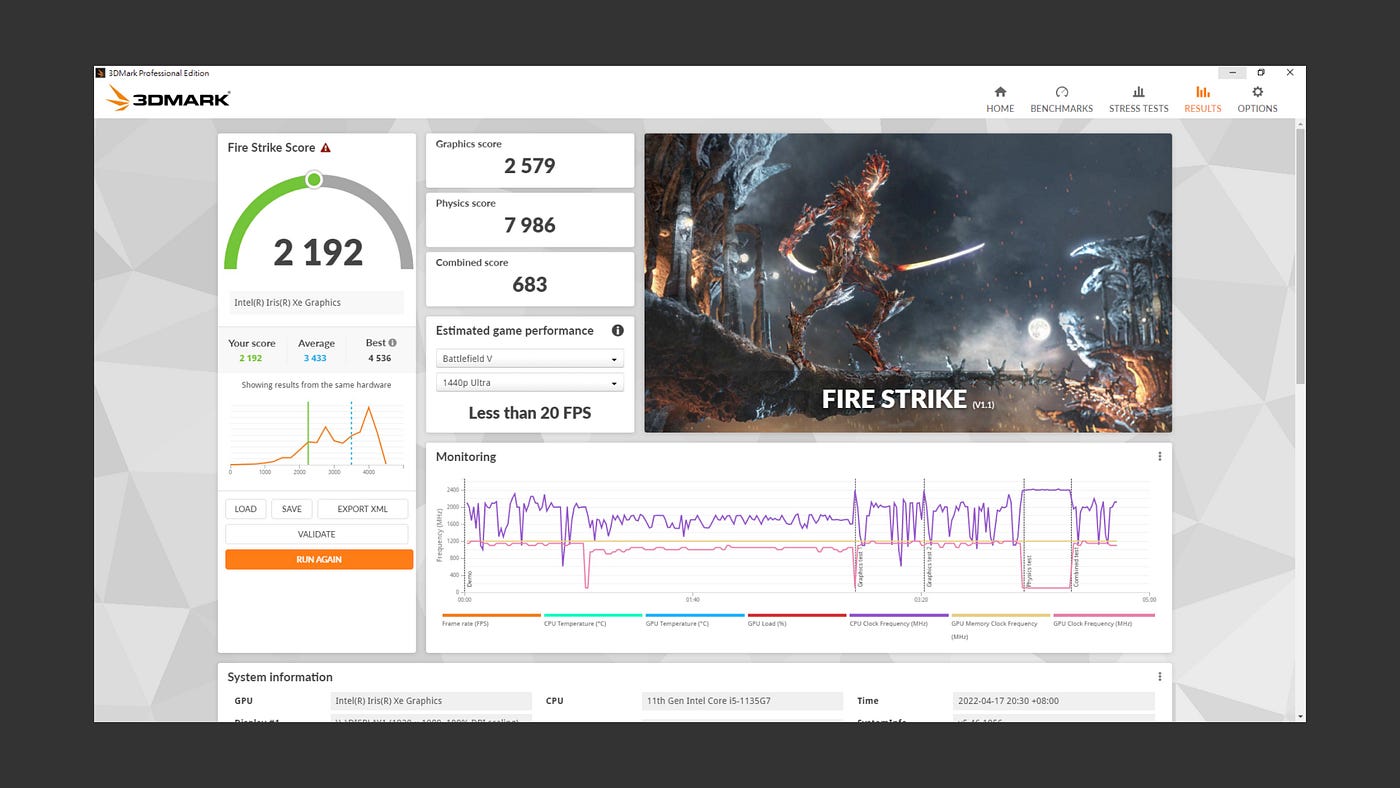Click the SAVE button
This screenshot has width=1400, height=788.
[x=292, y=509]
